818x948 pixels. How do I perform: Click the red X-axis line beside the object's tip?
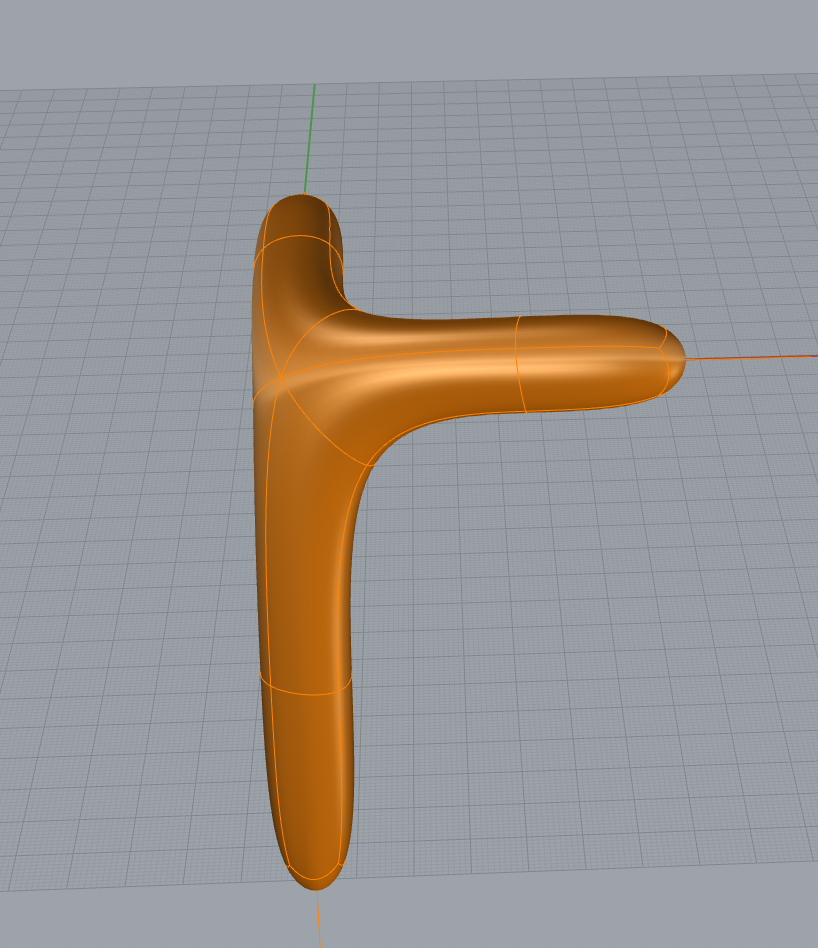tap(751, 357)
